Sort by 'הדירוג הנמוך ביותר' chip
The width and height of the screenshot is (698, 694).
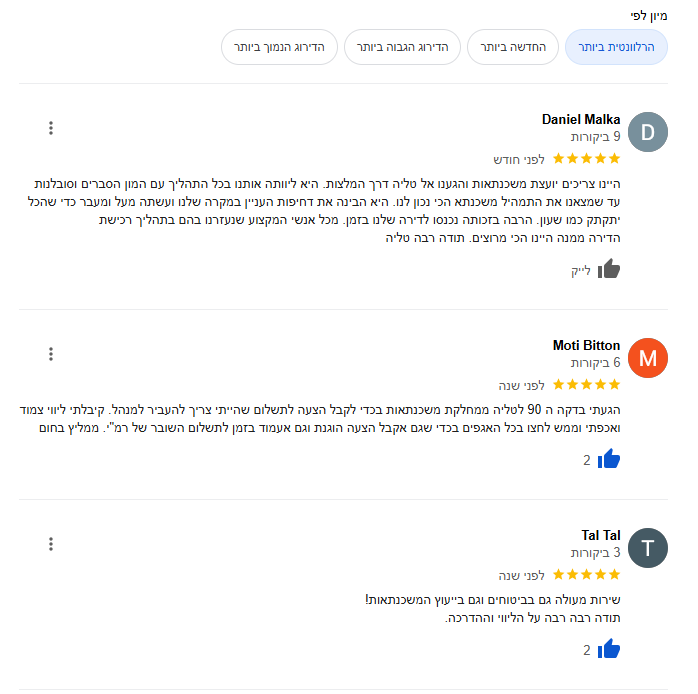[279, 47]
